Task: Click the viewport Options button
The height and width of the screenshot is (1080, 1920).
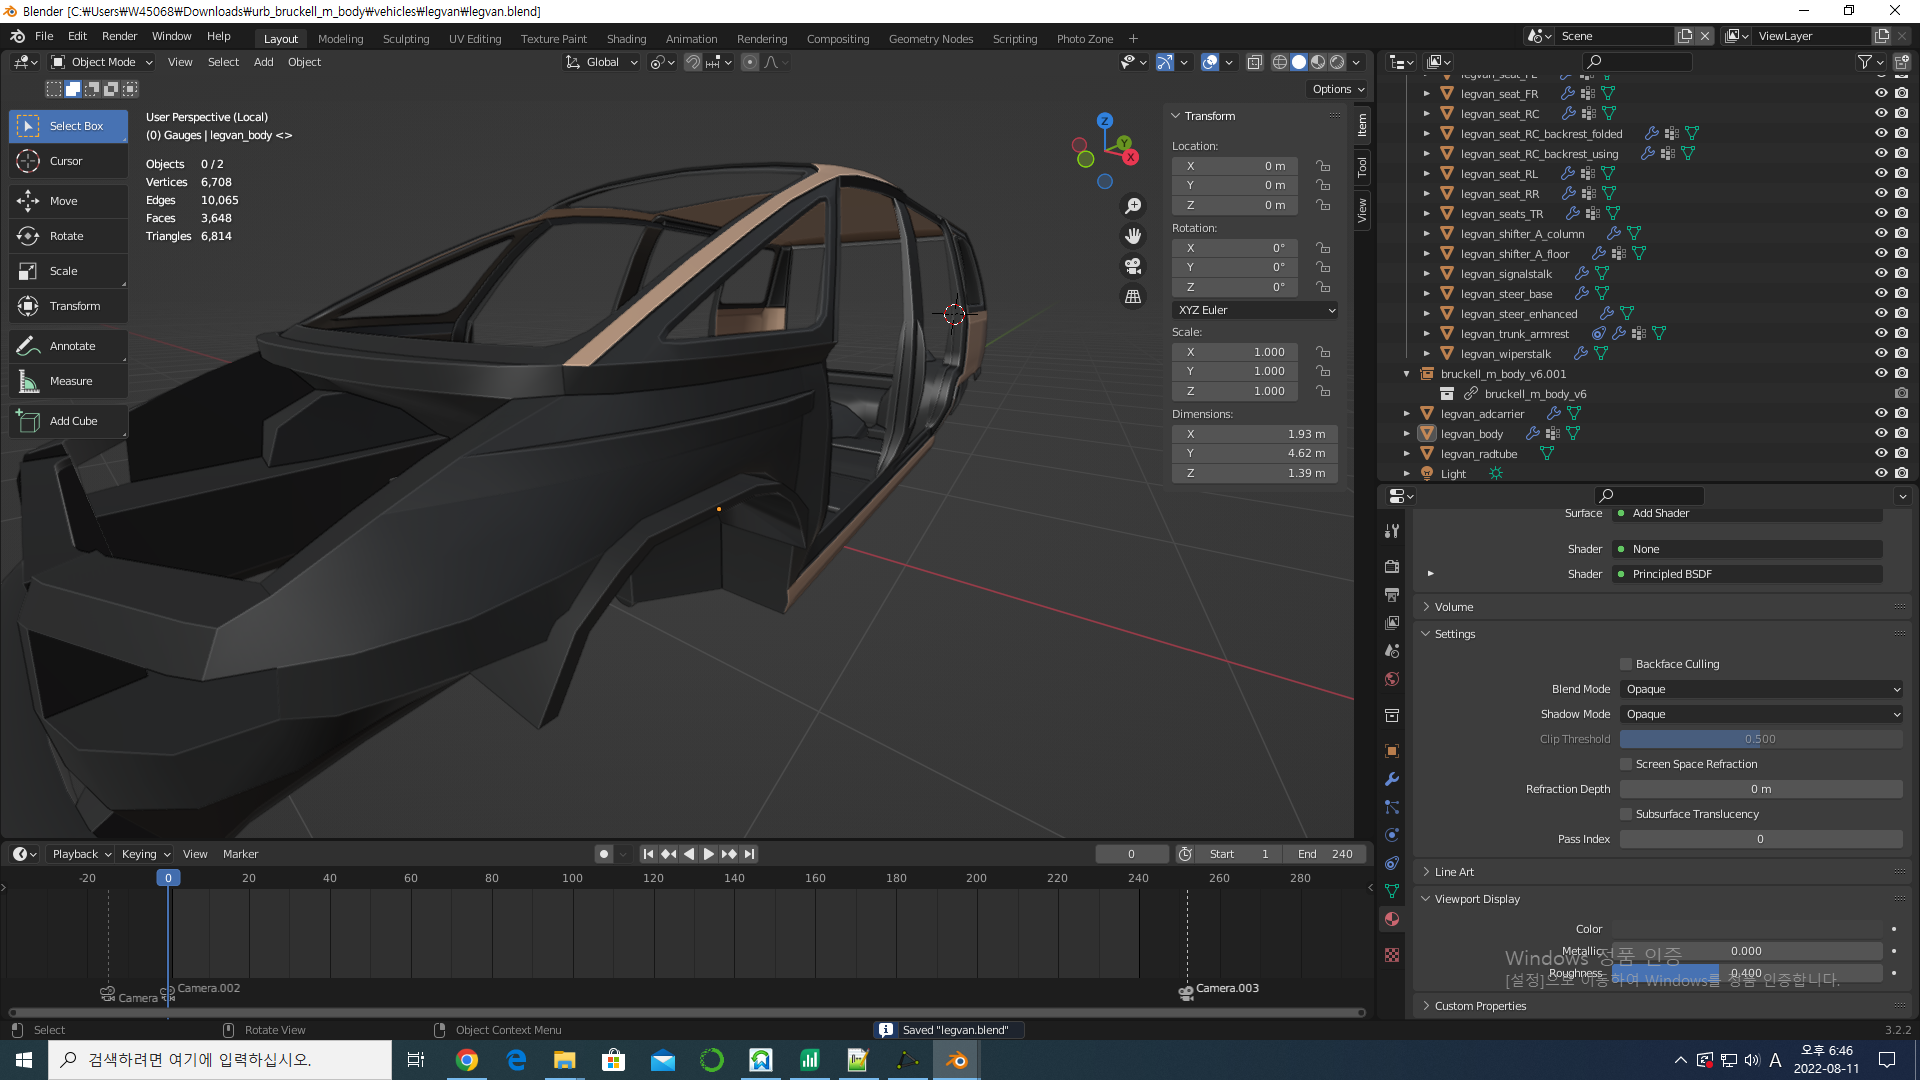Action: (1338, 89)
